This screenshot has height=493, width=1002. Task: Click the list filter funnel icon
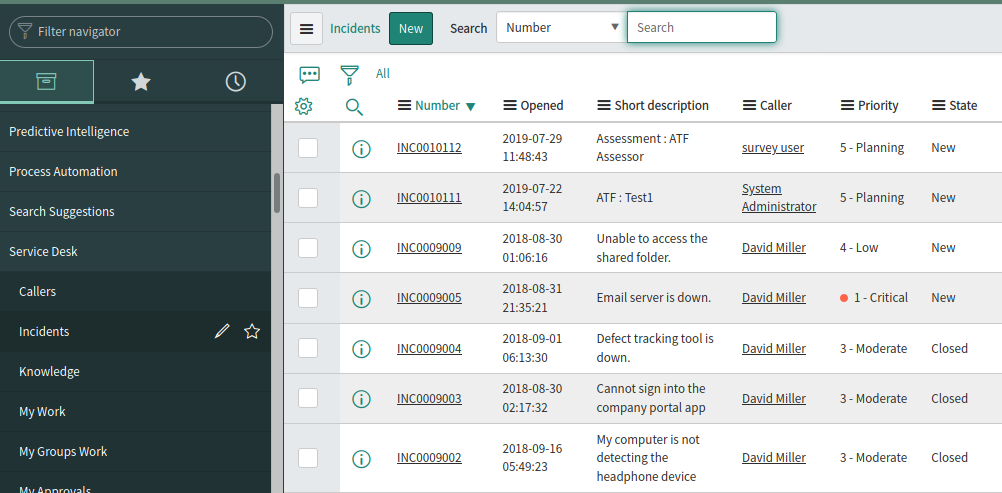[349, 74]
